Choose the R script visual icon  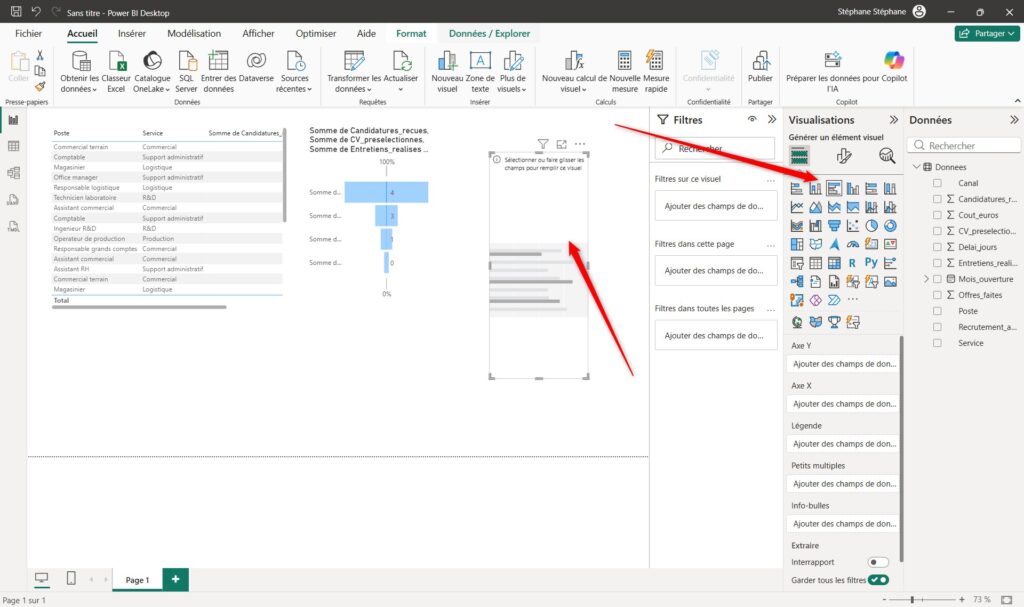(x=853, y=263)
